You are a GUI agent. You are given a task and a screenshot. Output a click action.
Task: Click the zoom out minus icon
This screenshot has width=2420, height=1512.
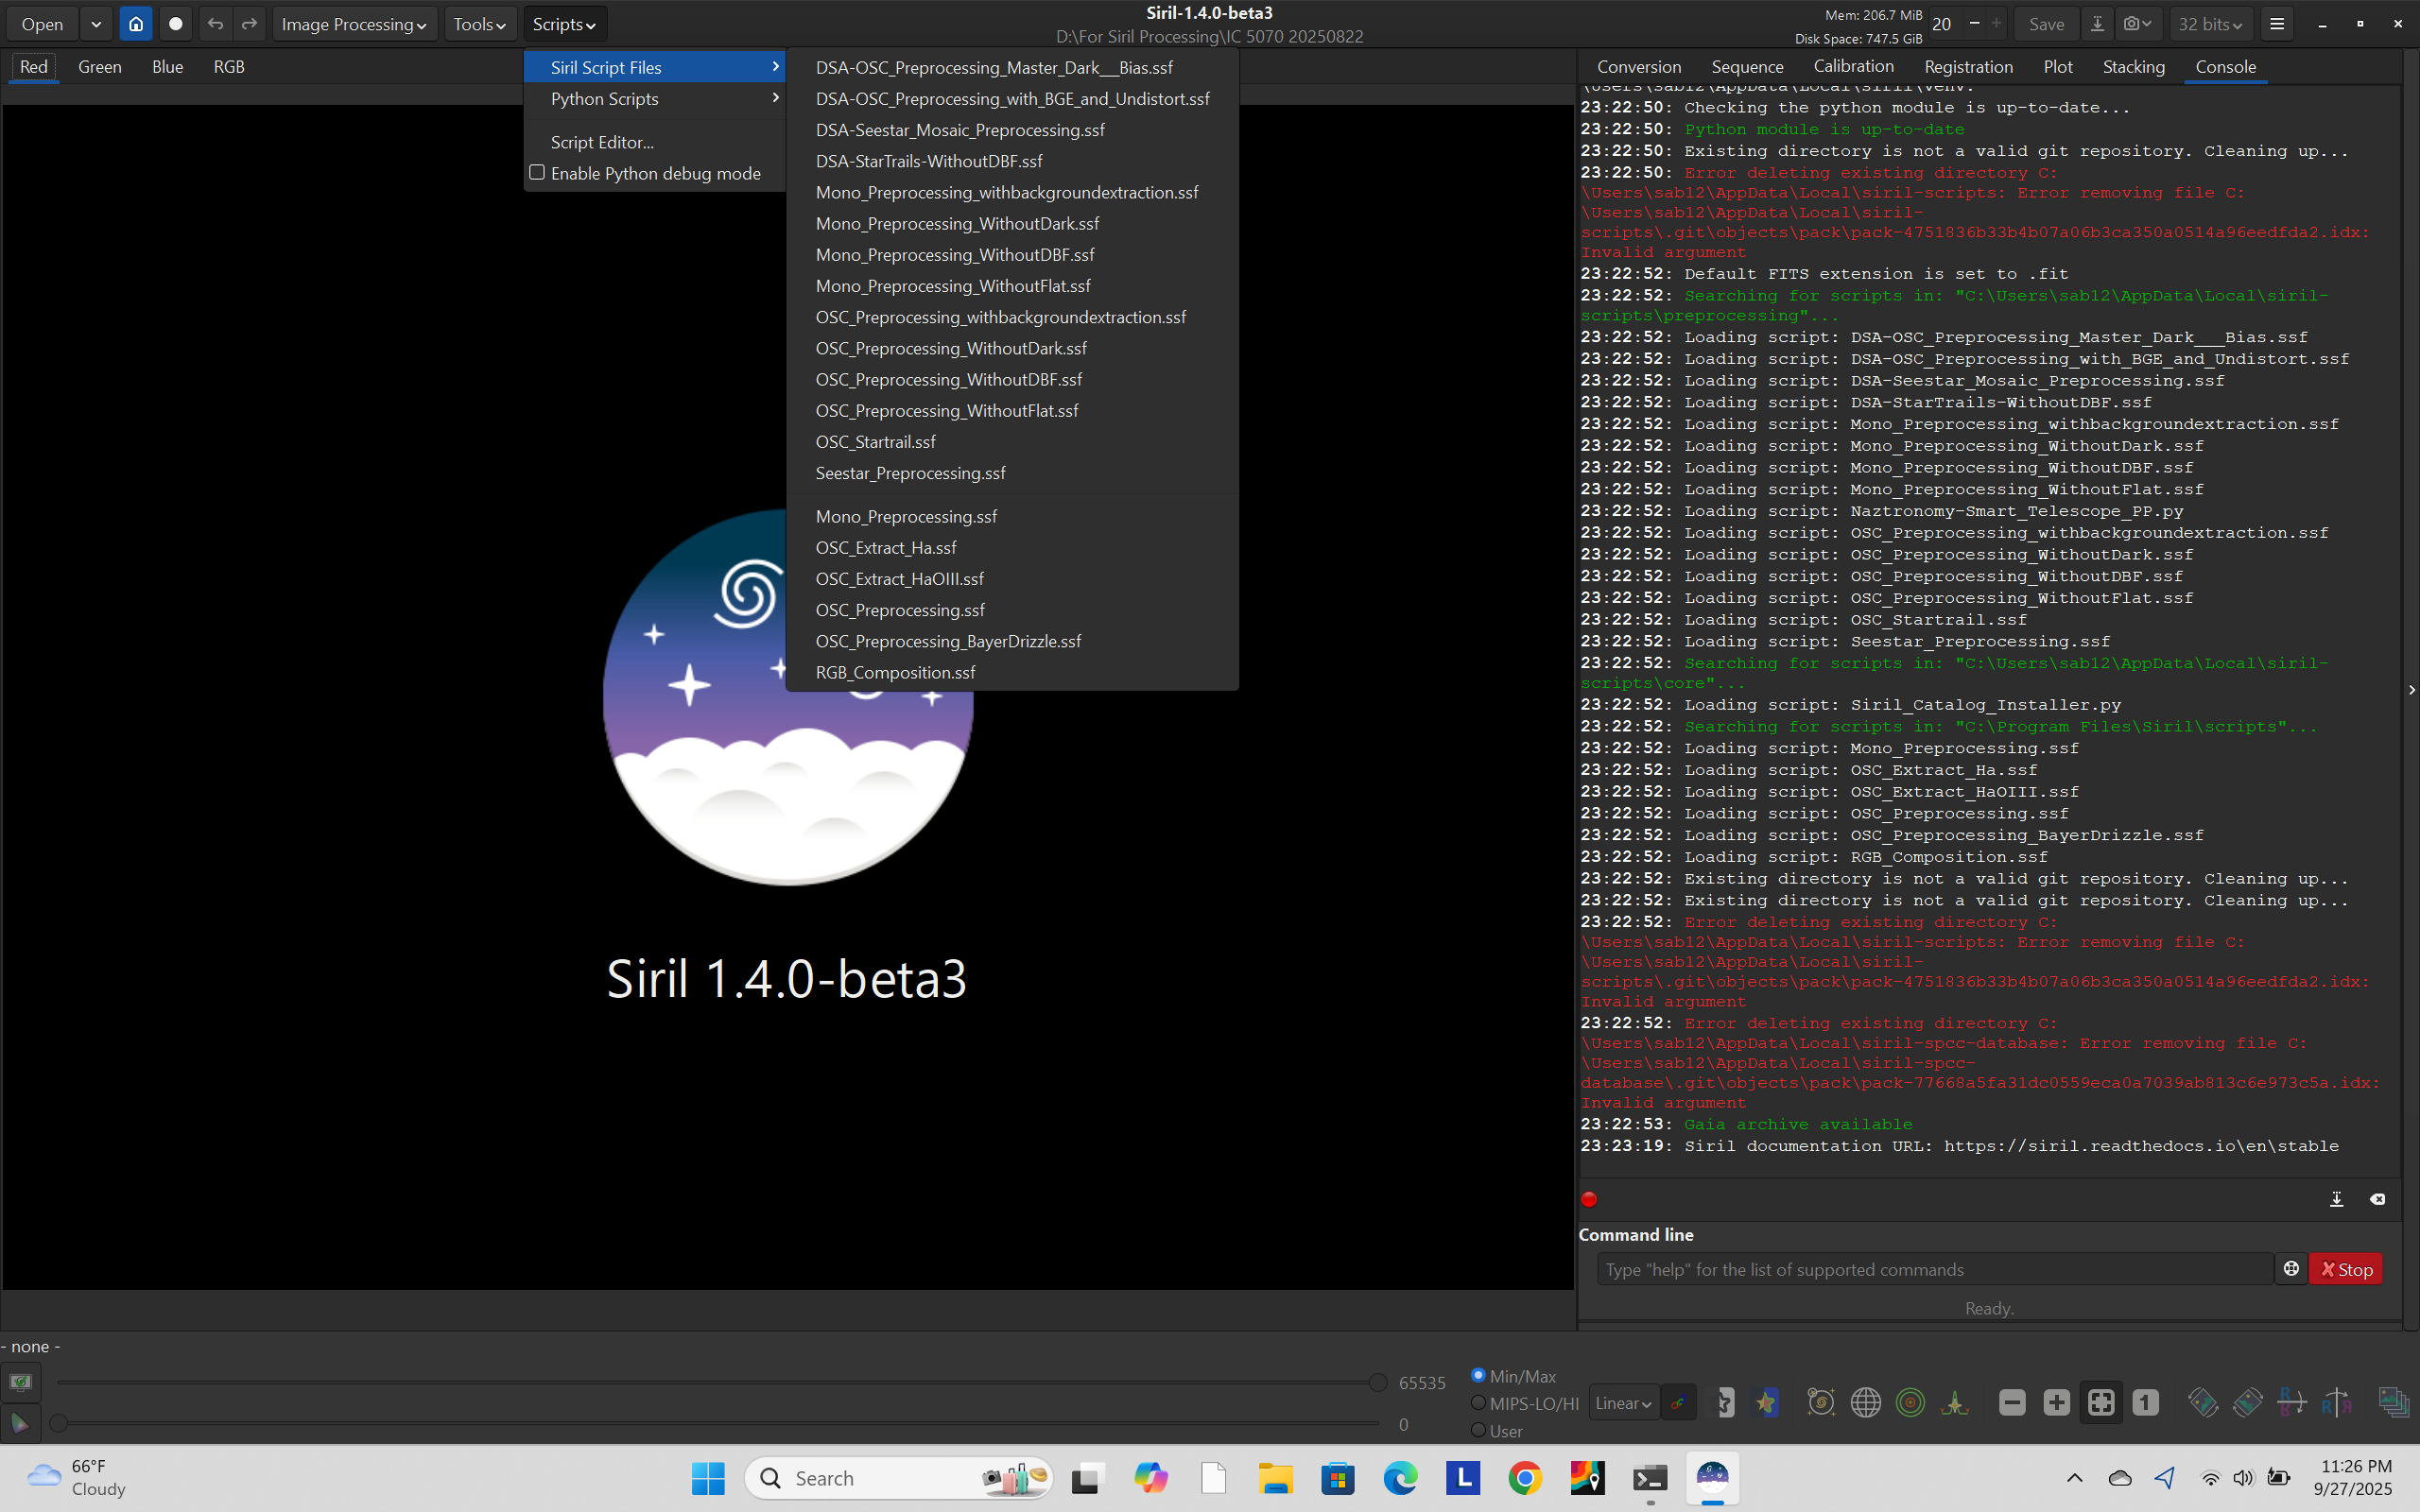coord(2012,1403)
